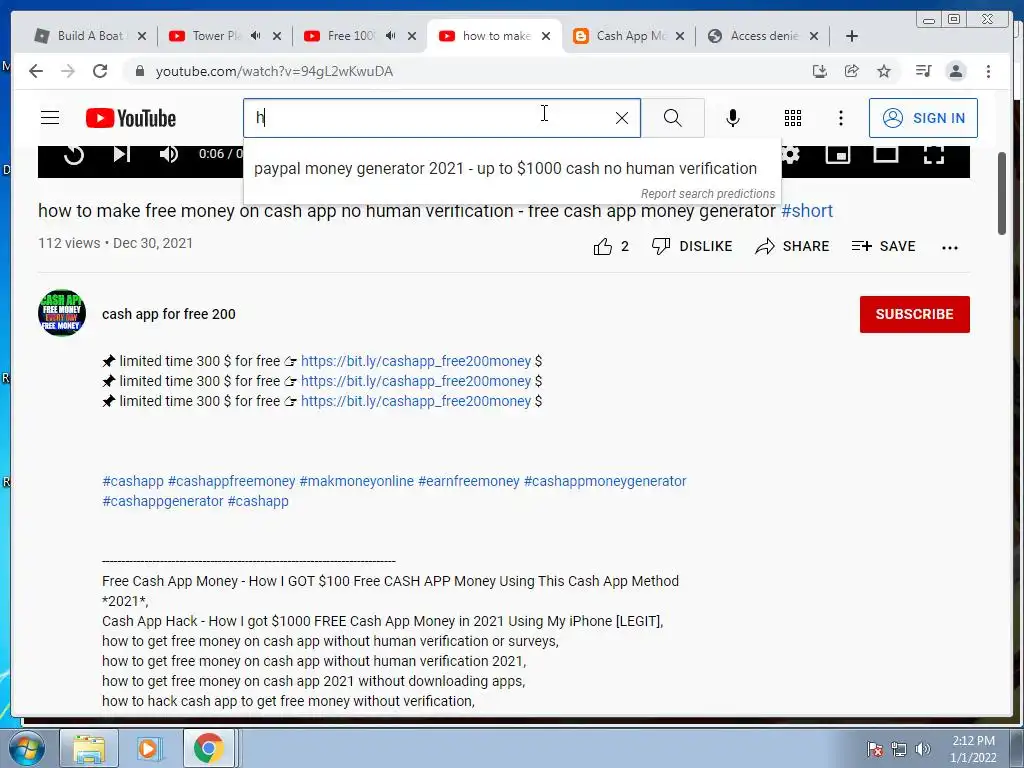Screen dimensions: 1024x768
Task: Replay the video
Action: (74, 155)
